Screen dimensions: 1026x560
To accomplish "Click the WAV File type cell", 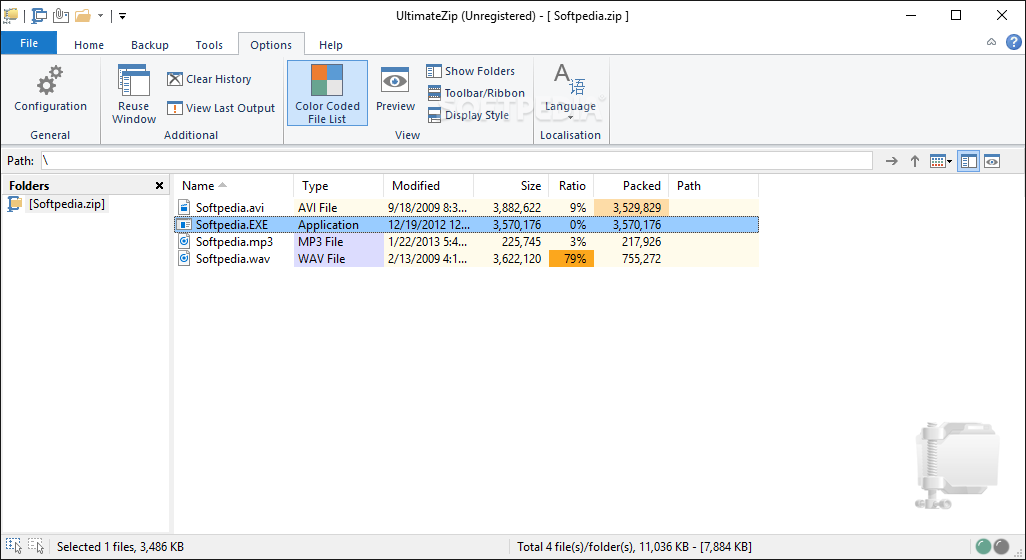I will click(339, 259).
